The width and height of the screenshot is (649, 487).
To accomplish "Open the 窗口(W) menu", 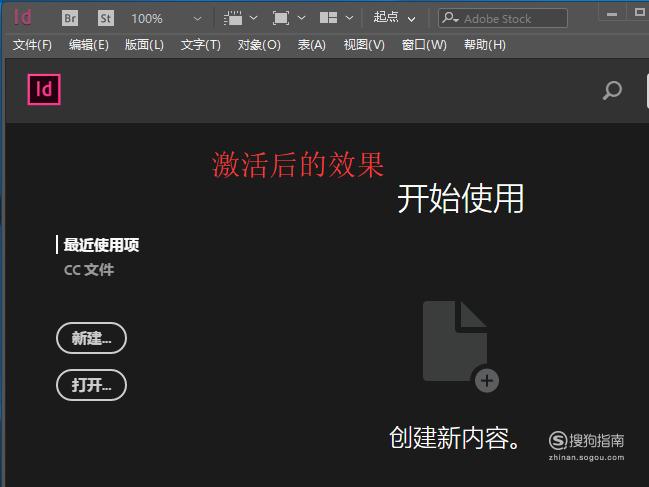I will 424,45.
